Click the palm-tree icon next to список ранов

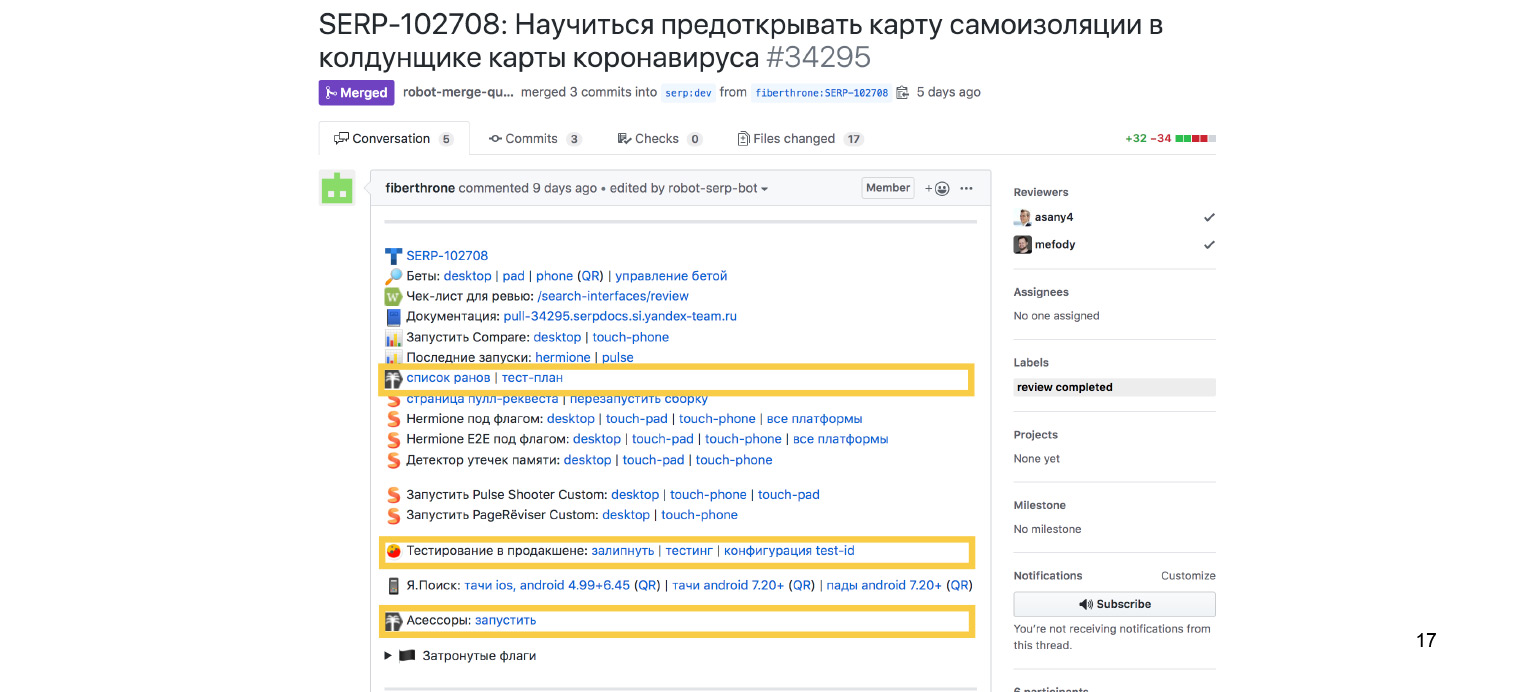(x=392, y=378)
